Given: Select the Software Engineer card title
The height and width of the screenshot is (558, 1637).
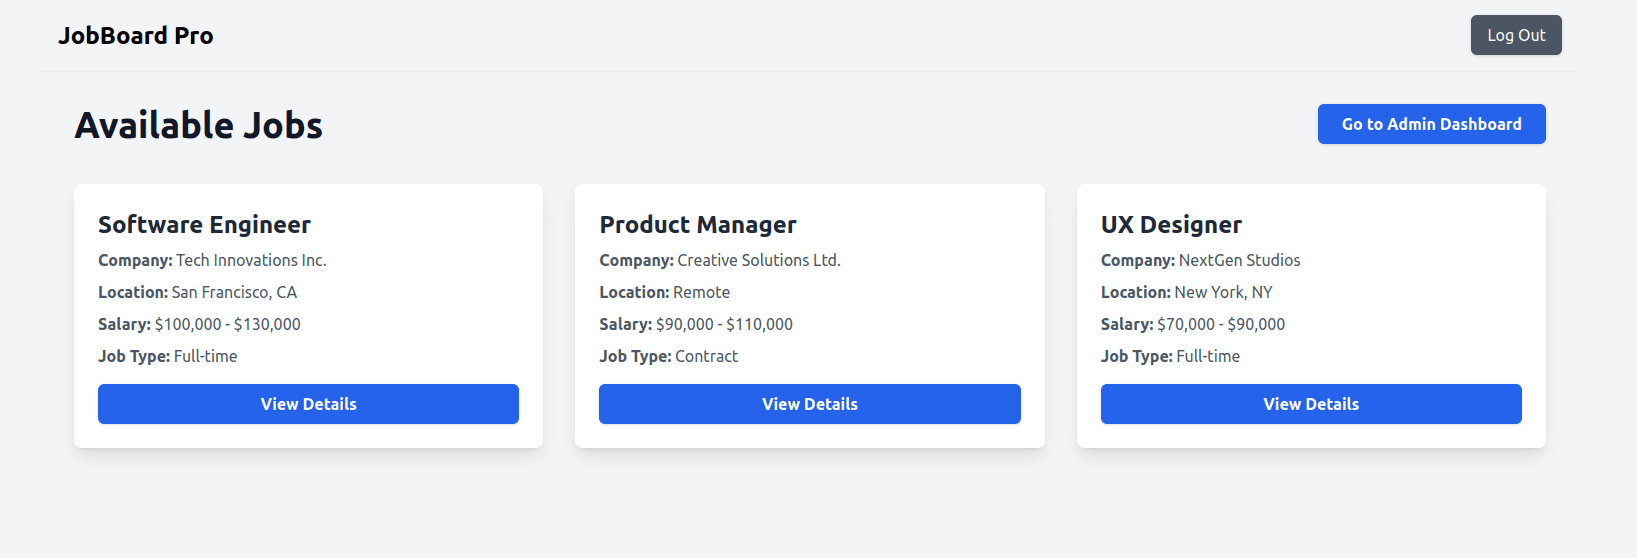Looking at the screenshot, I should click(204, 225).
